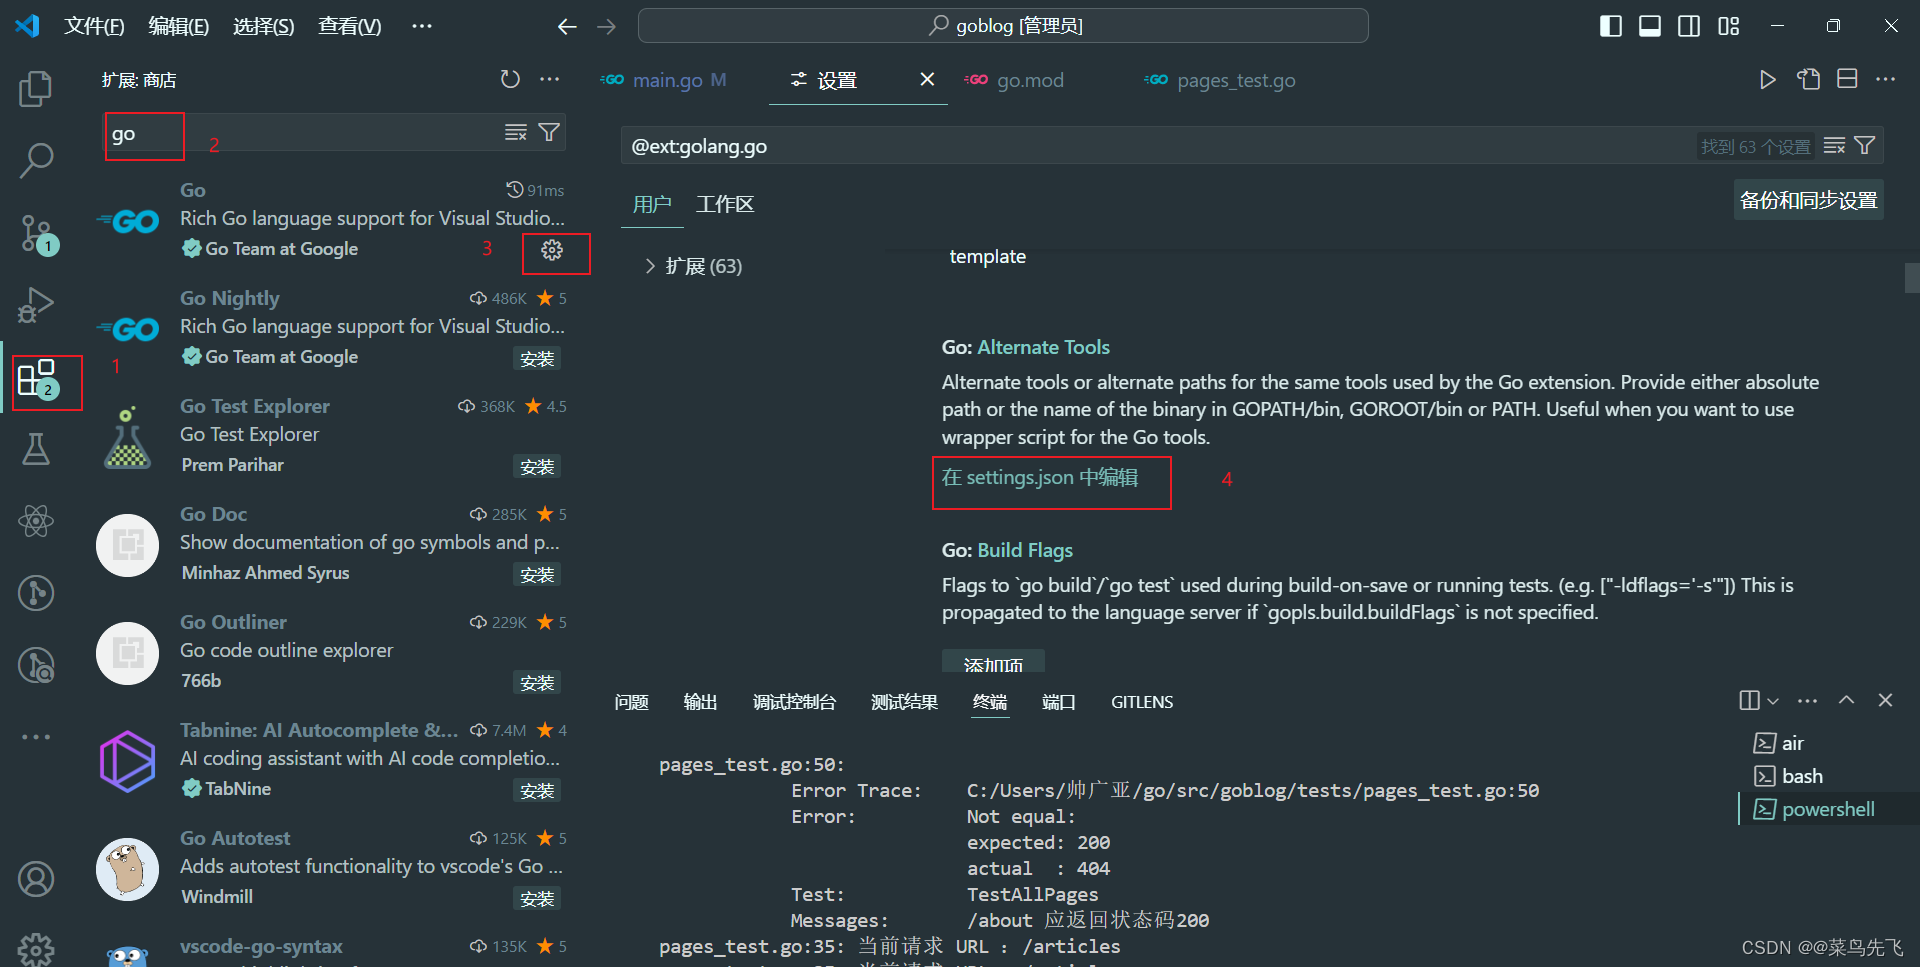Image resolution: width=1920 pixels, height=967 pixels.
Task: Open the GitLens Inspect view
Action: click(36, 665)
